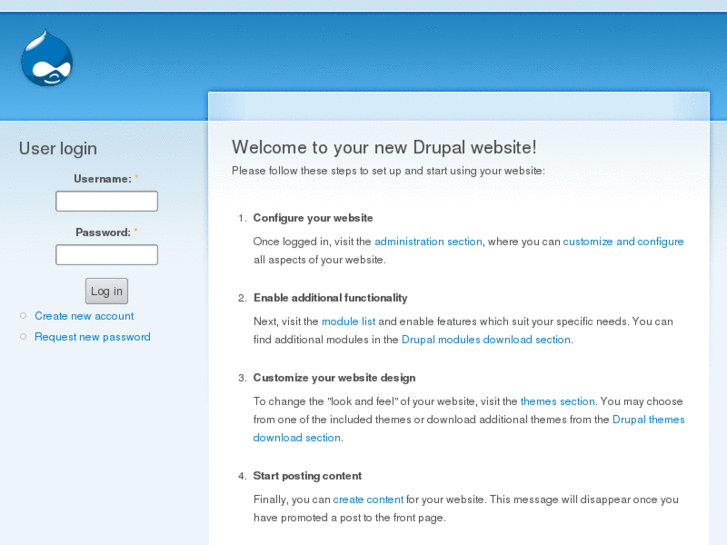Follow the administration section link

(x=428, y=242)
